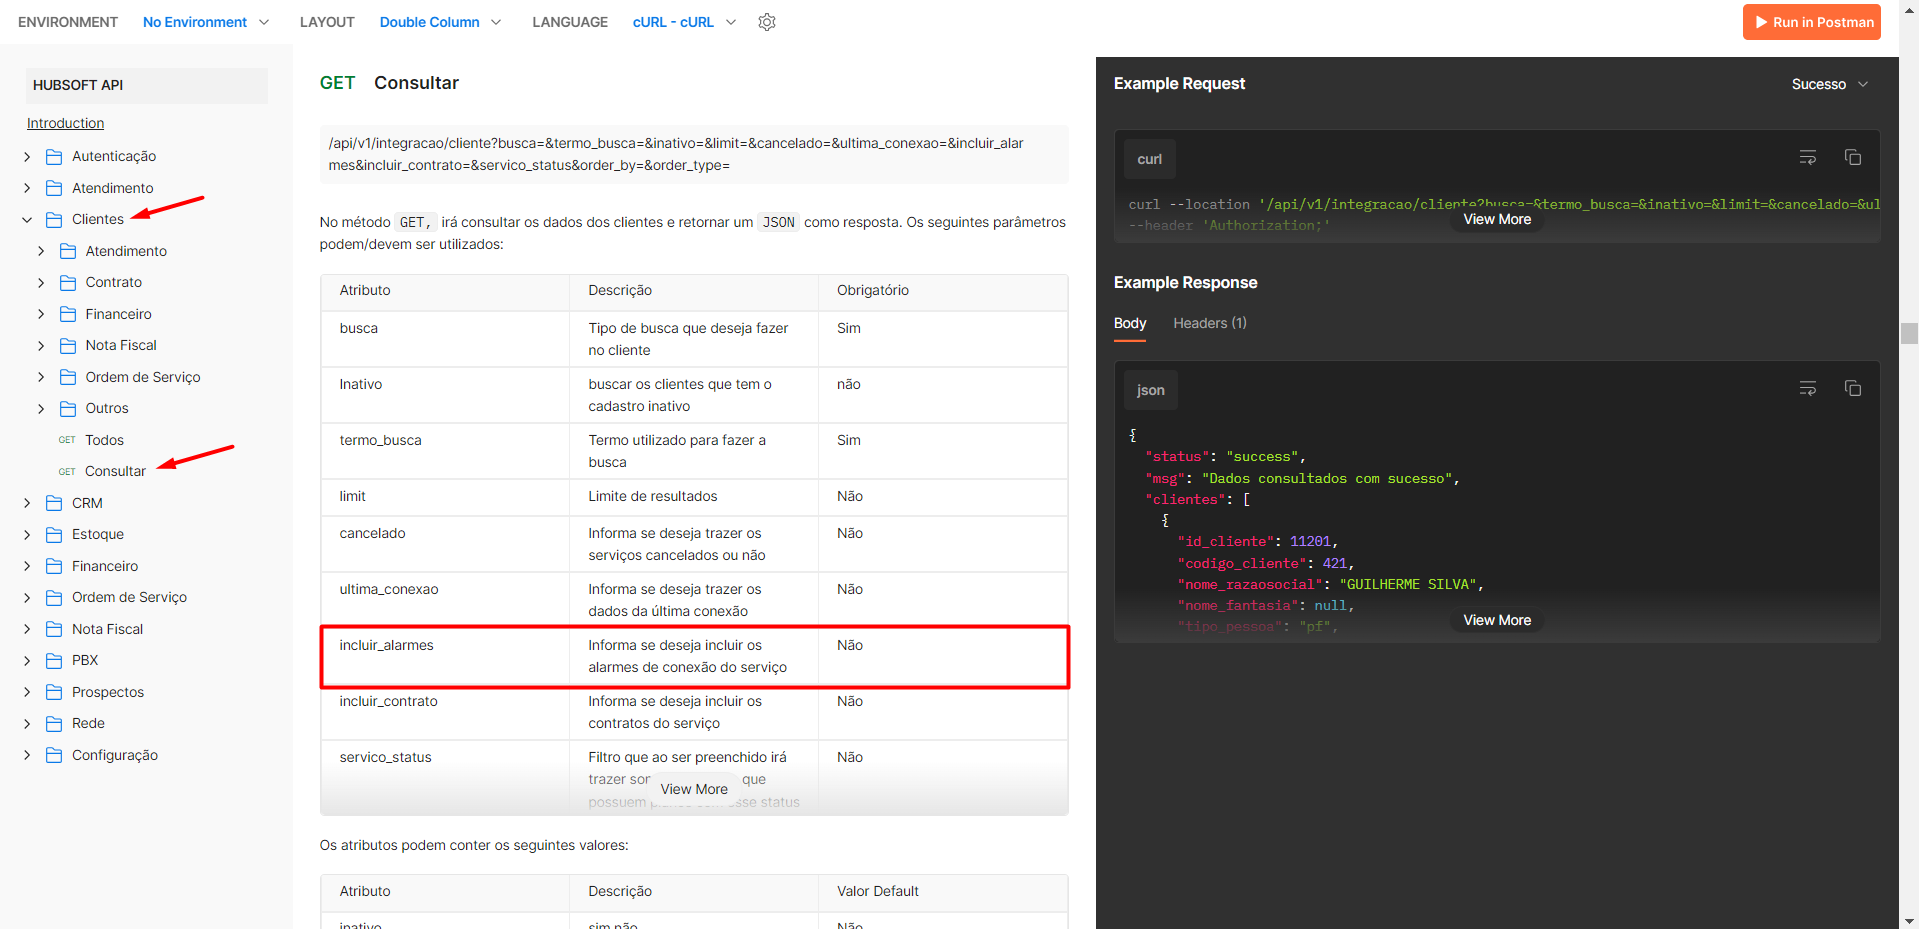Switch to the Headers (1) tab

(x=1210, y=323)
